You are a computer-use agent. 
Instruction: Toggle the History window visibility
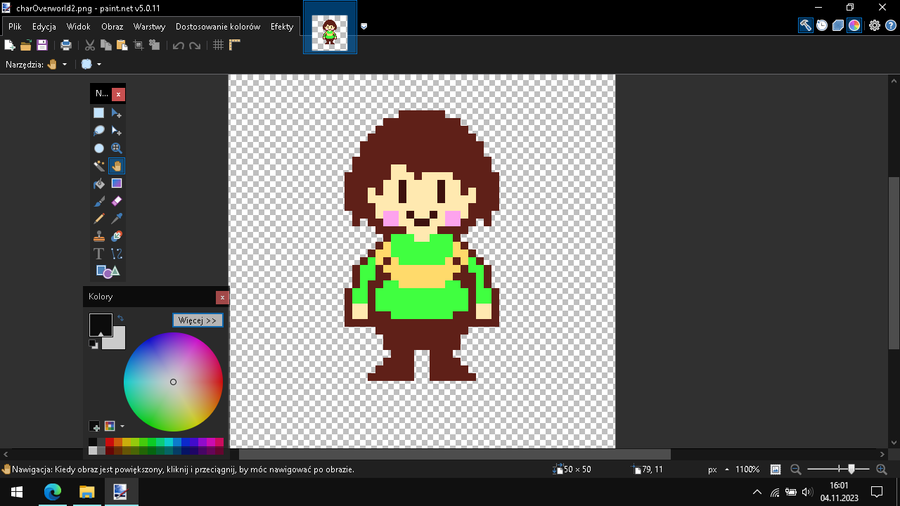pyautogui.click(x=822, y=25)
